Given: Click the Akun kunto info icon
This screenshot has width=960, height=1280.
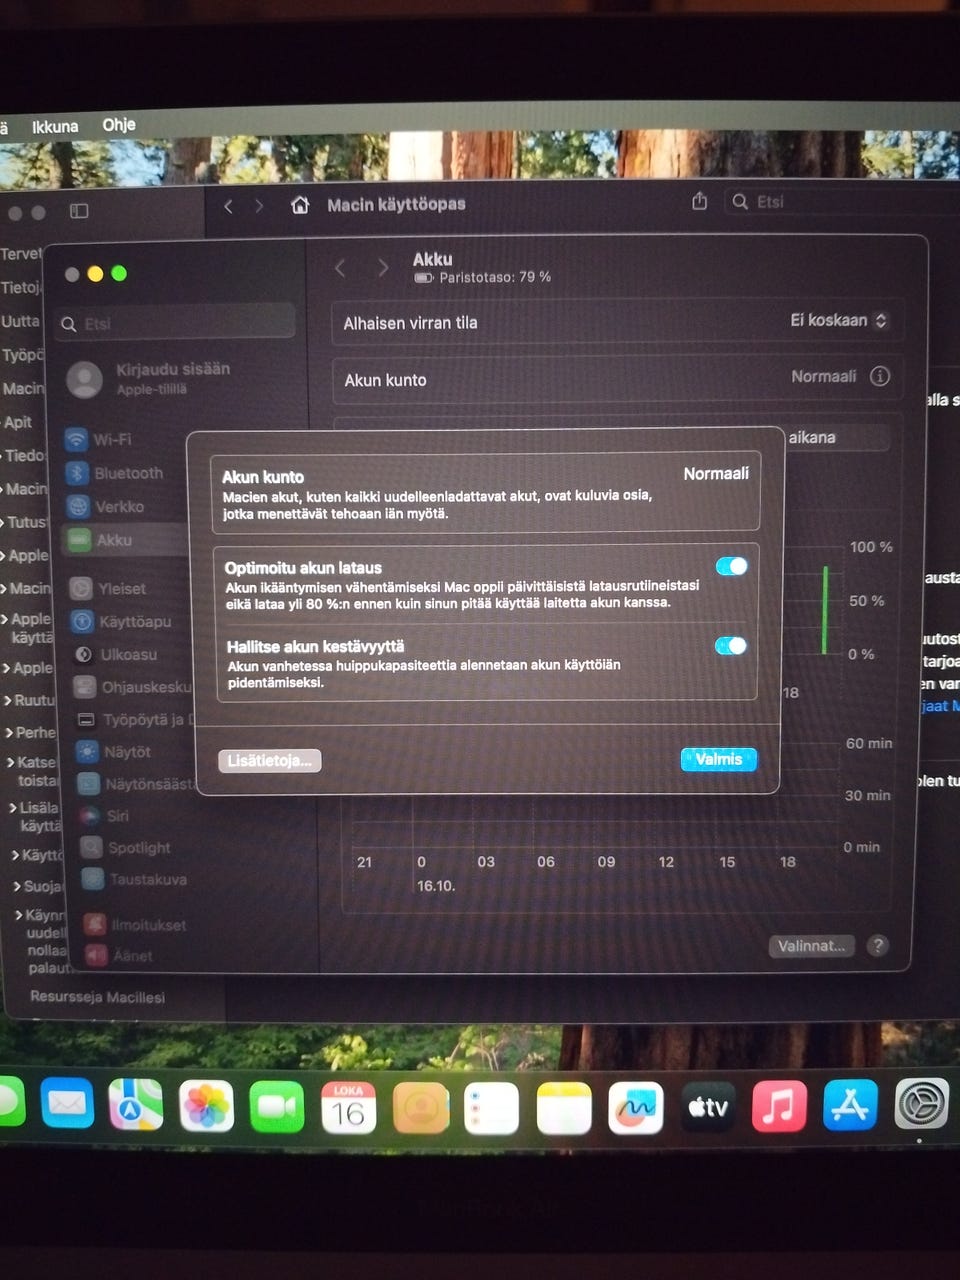Looking at the screenshot, I should click(880, 376).
